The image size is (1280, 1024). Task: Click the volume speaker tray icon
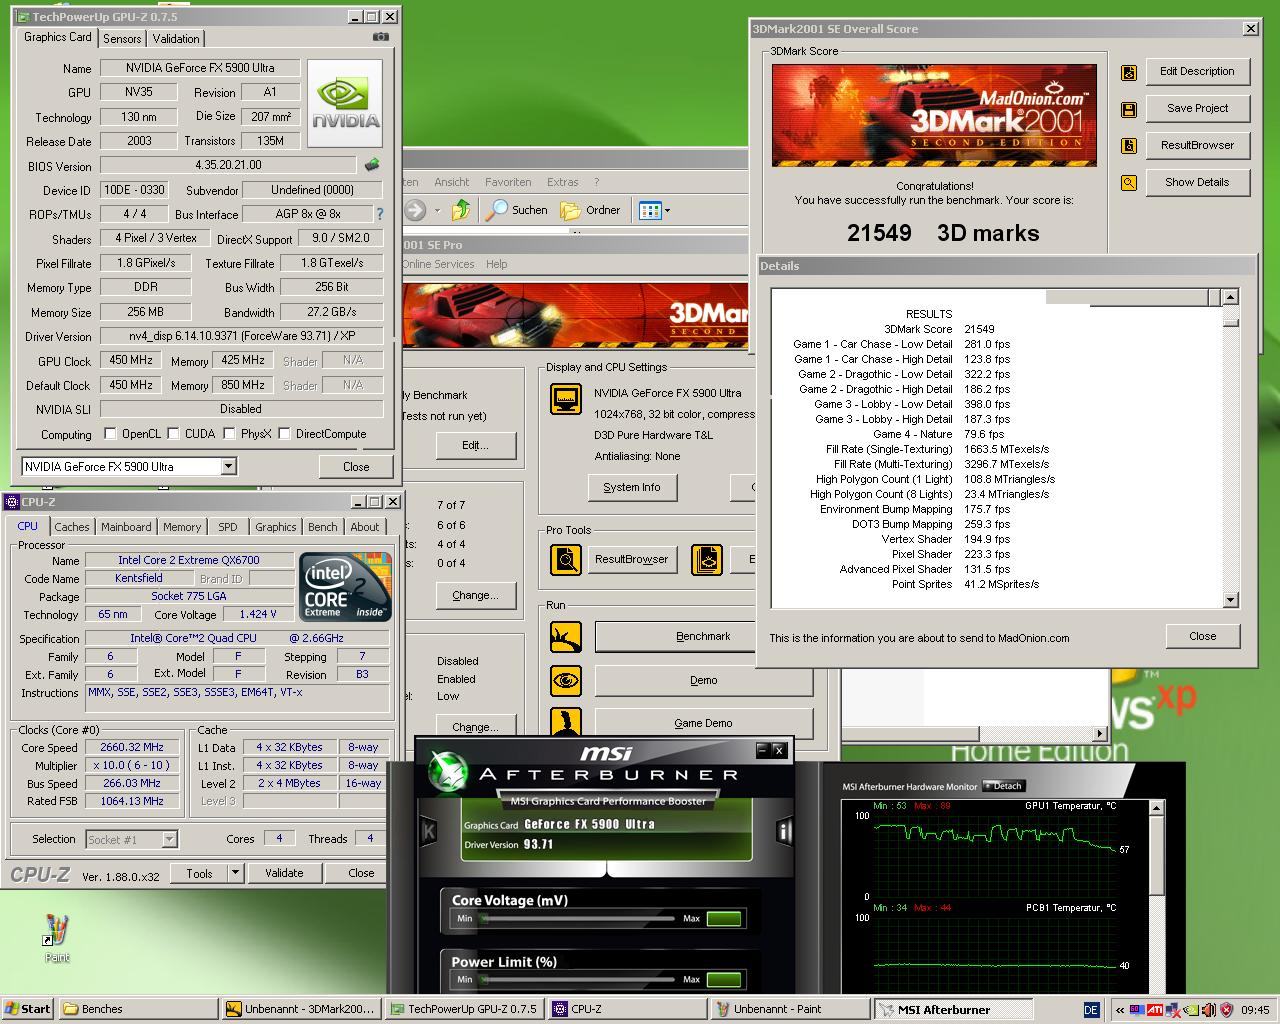coord(1209,1010)
